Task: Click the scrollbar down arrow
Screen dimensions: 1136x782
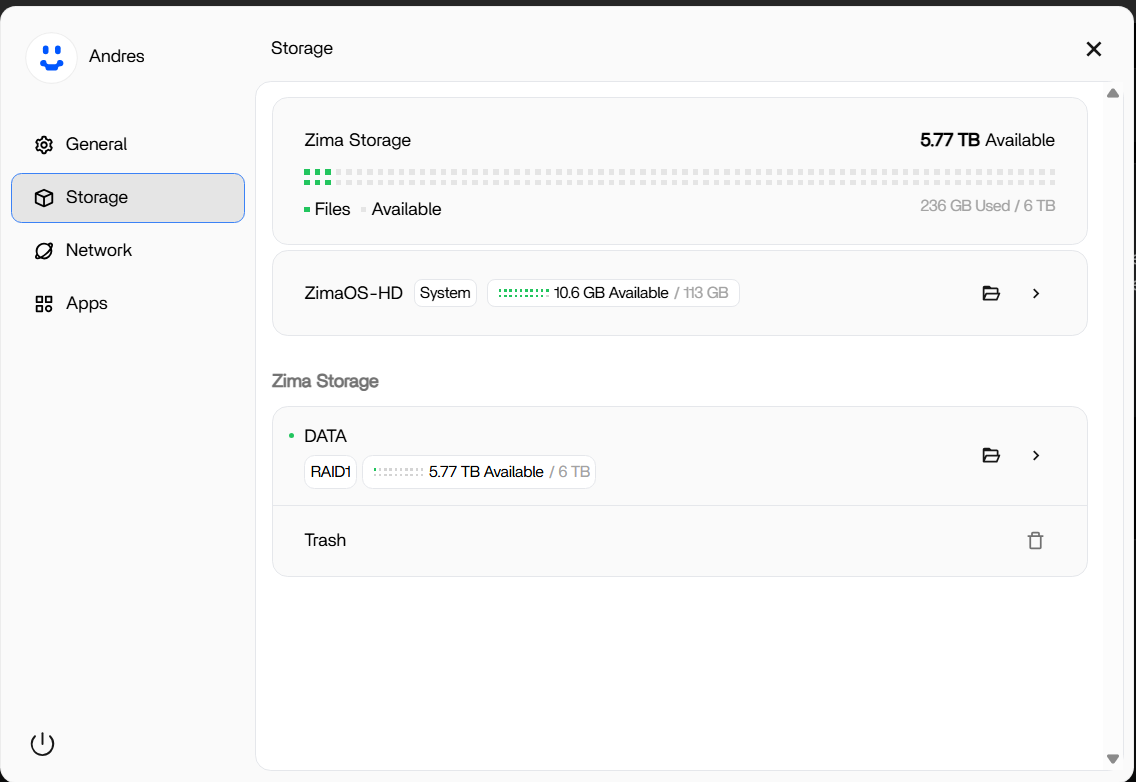Action: (1112, 759)
